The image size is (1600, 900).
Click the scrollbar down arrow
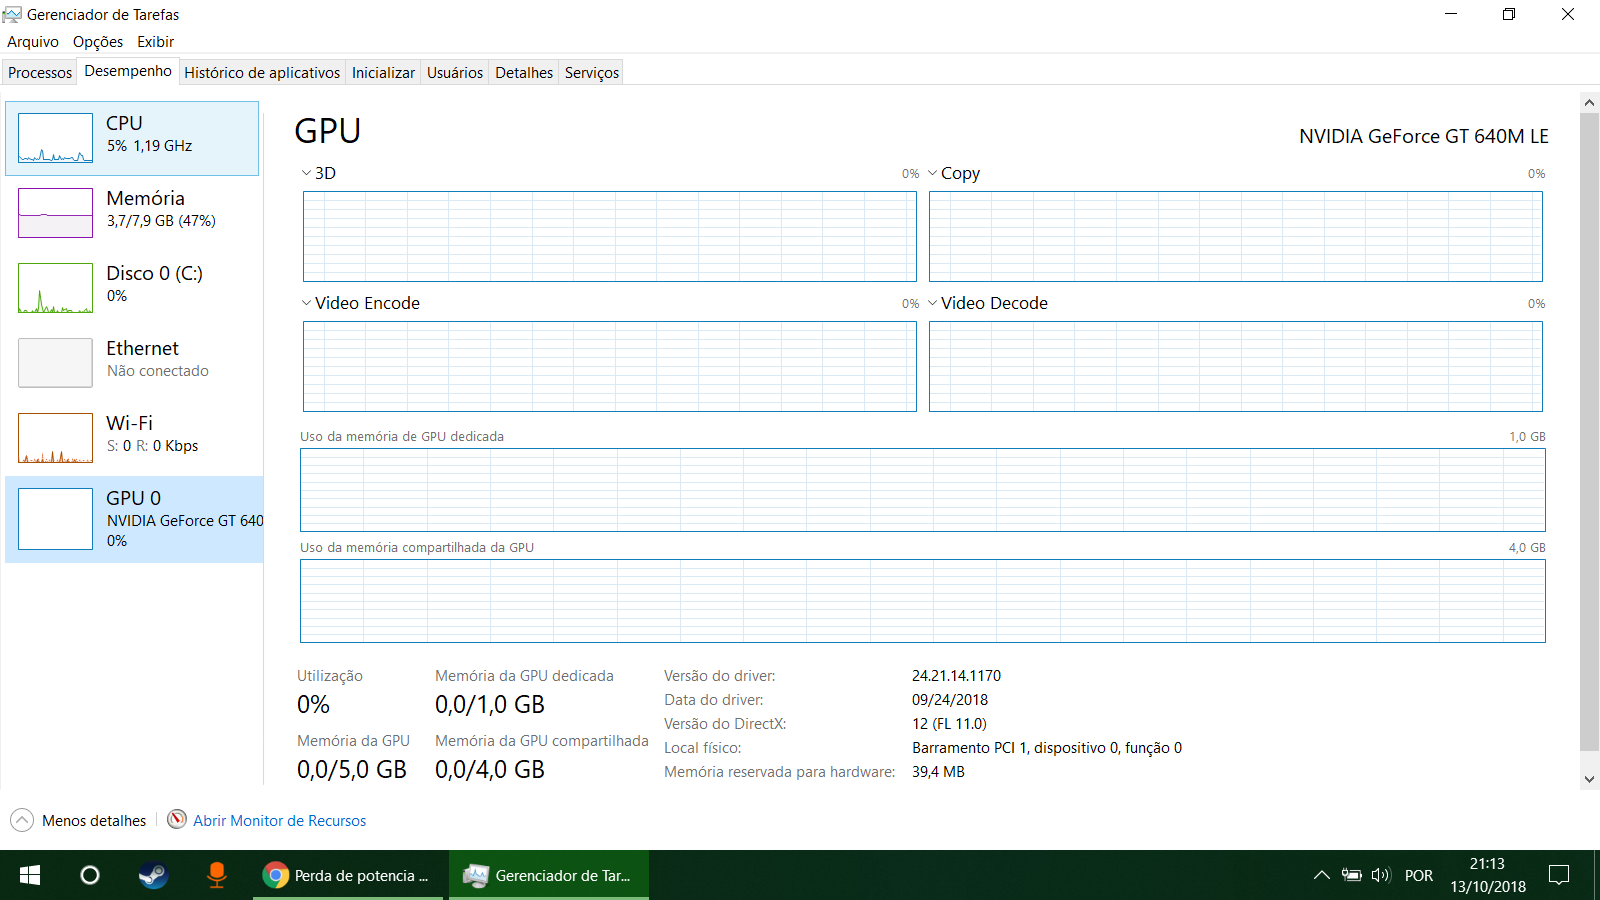coord(1589,779)
